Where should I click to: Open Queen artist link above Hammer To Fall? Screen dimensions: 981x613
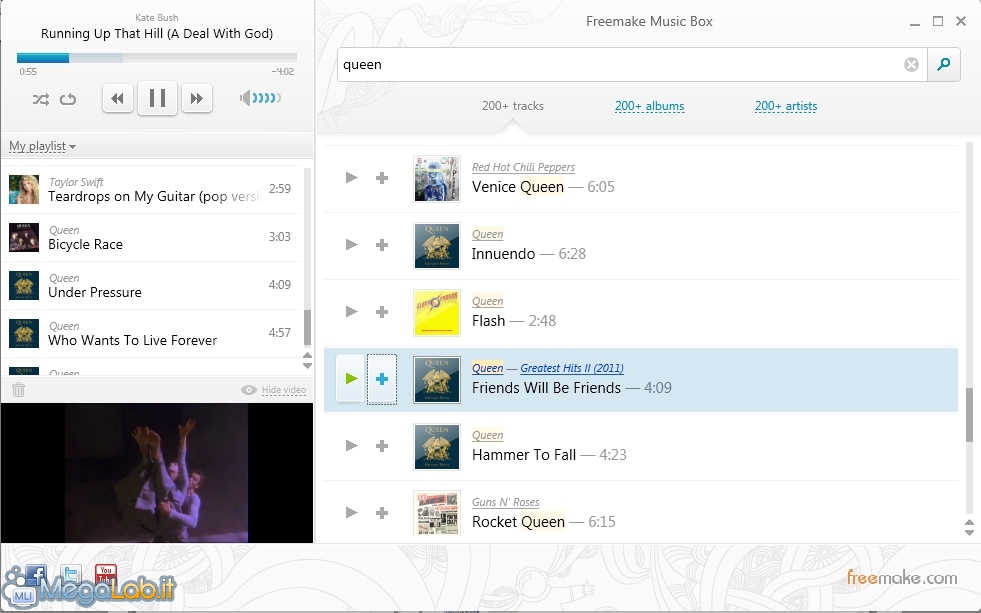coord(487,435)
